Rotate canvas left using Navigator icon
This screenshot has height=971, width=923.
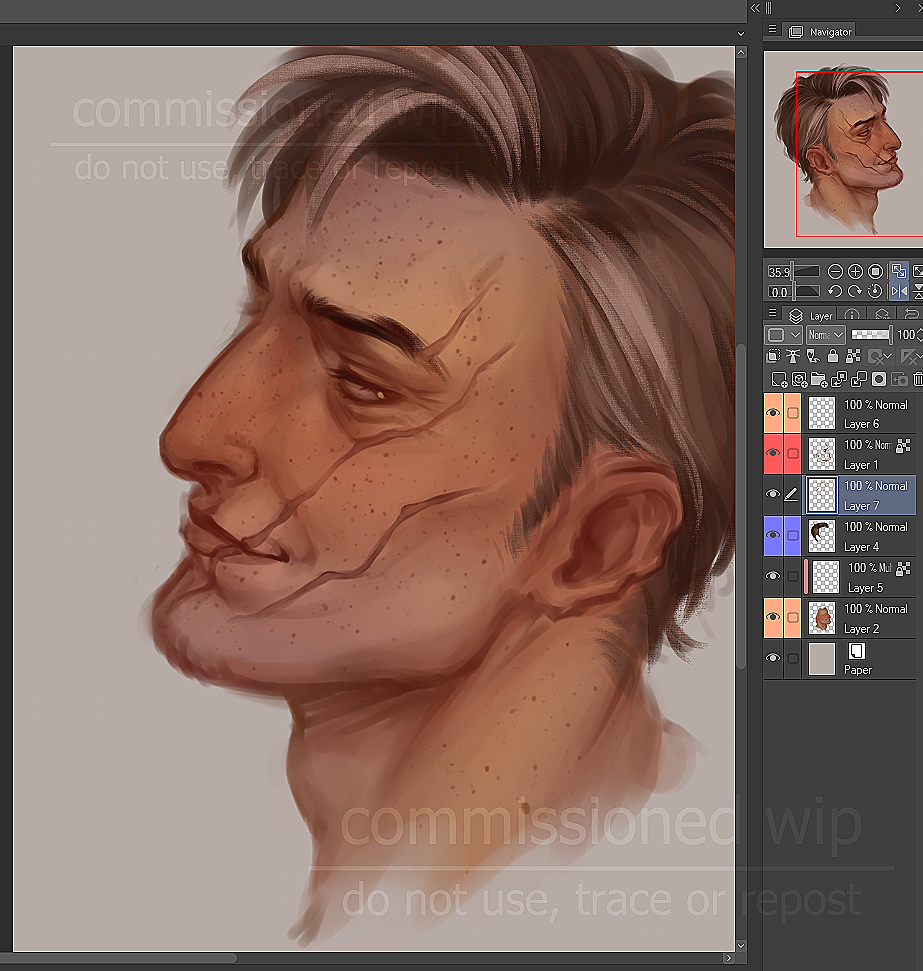point(835,291)
